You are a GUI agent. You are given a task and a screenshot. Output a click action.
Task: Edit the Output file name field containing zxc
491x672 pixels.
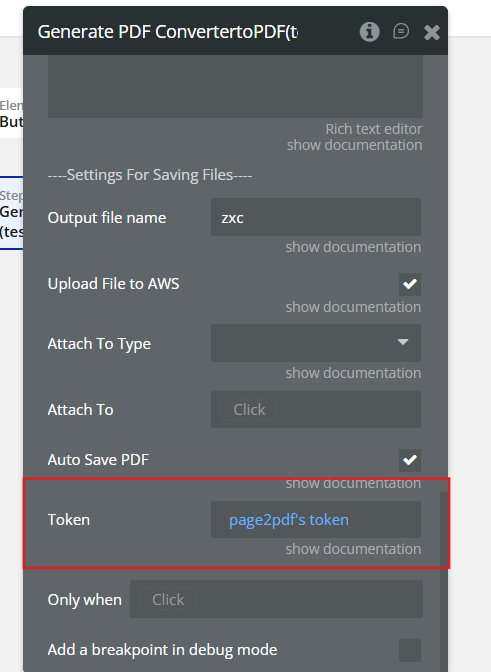tap(316, 217)
